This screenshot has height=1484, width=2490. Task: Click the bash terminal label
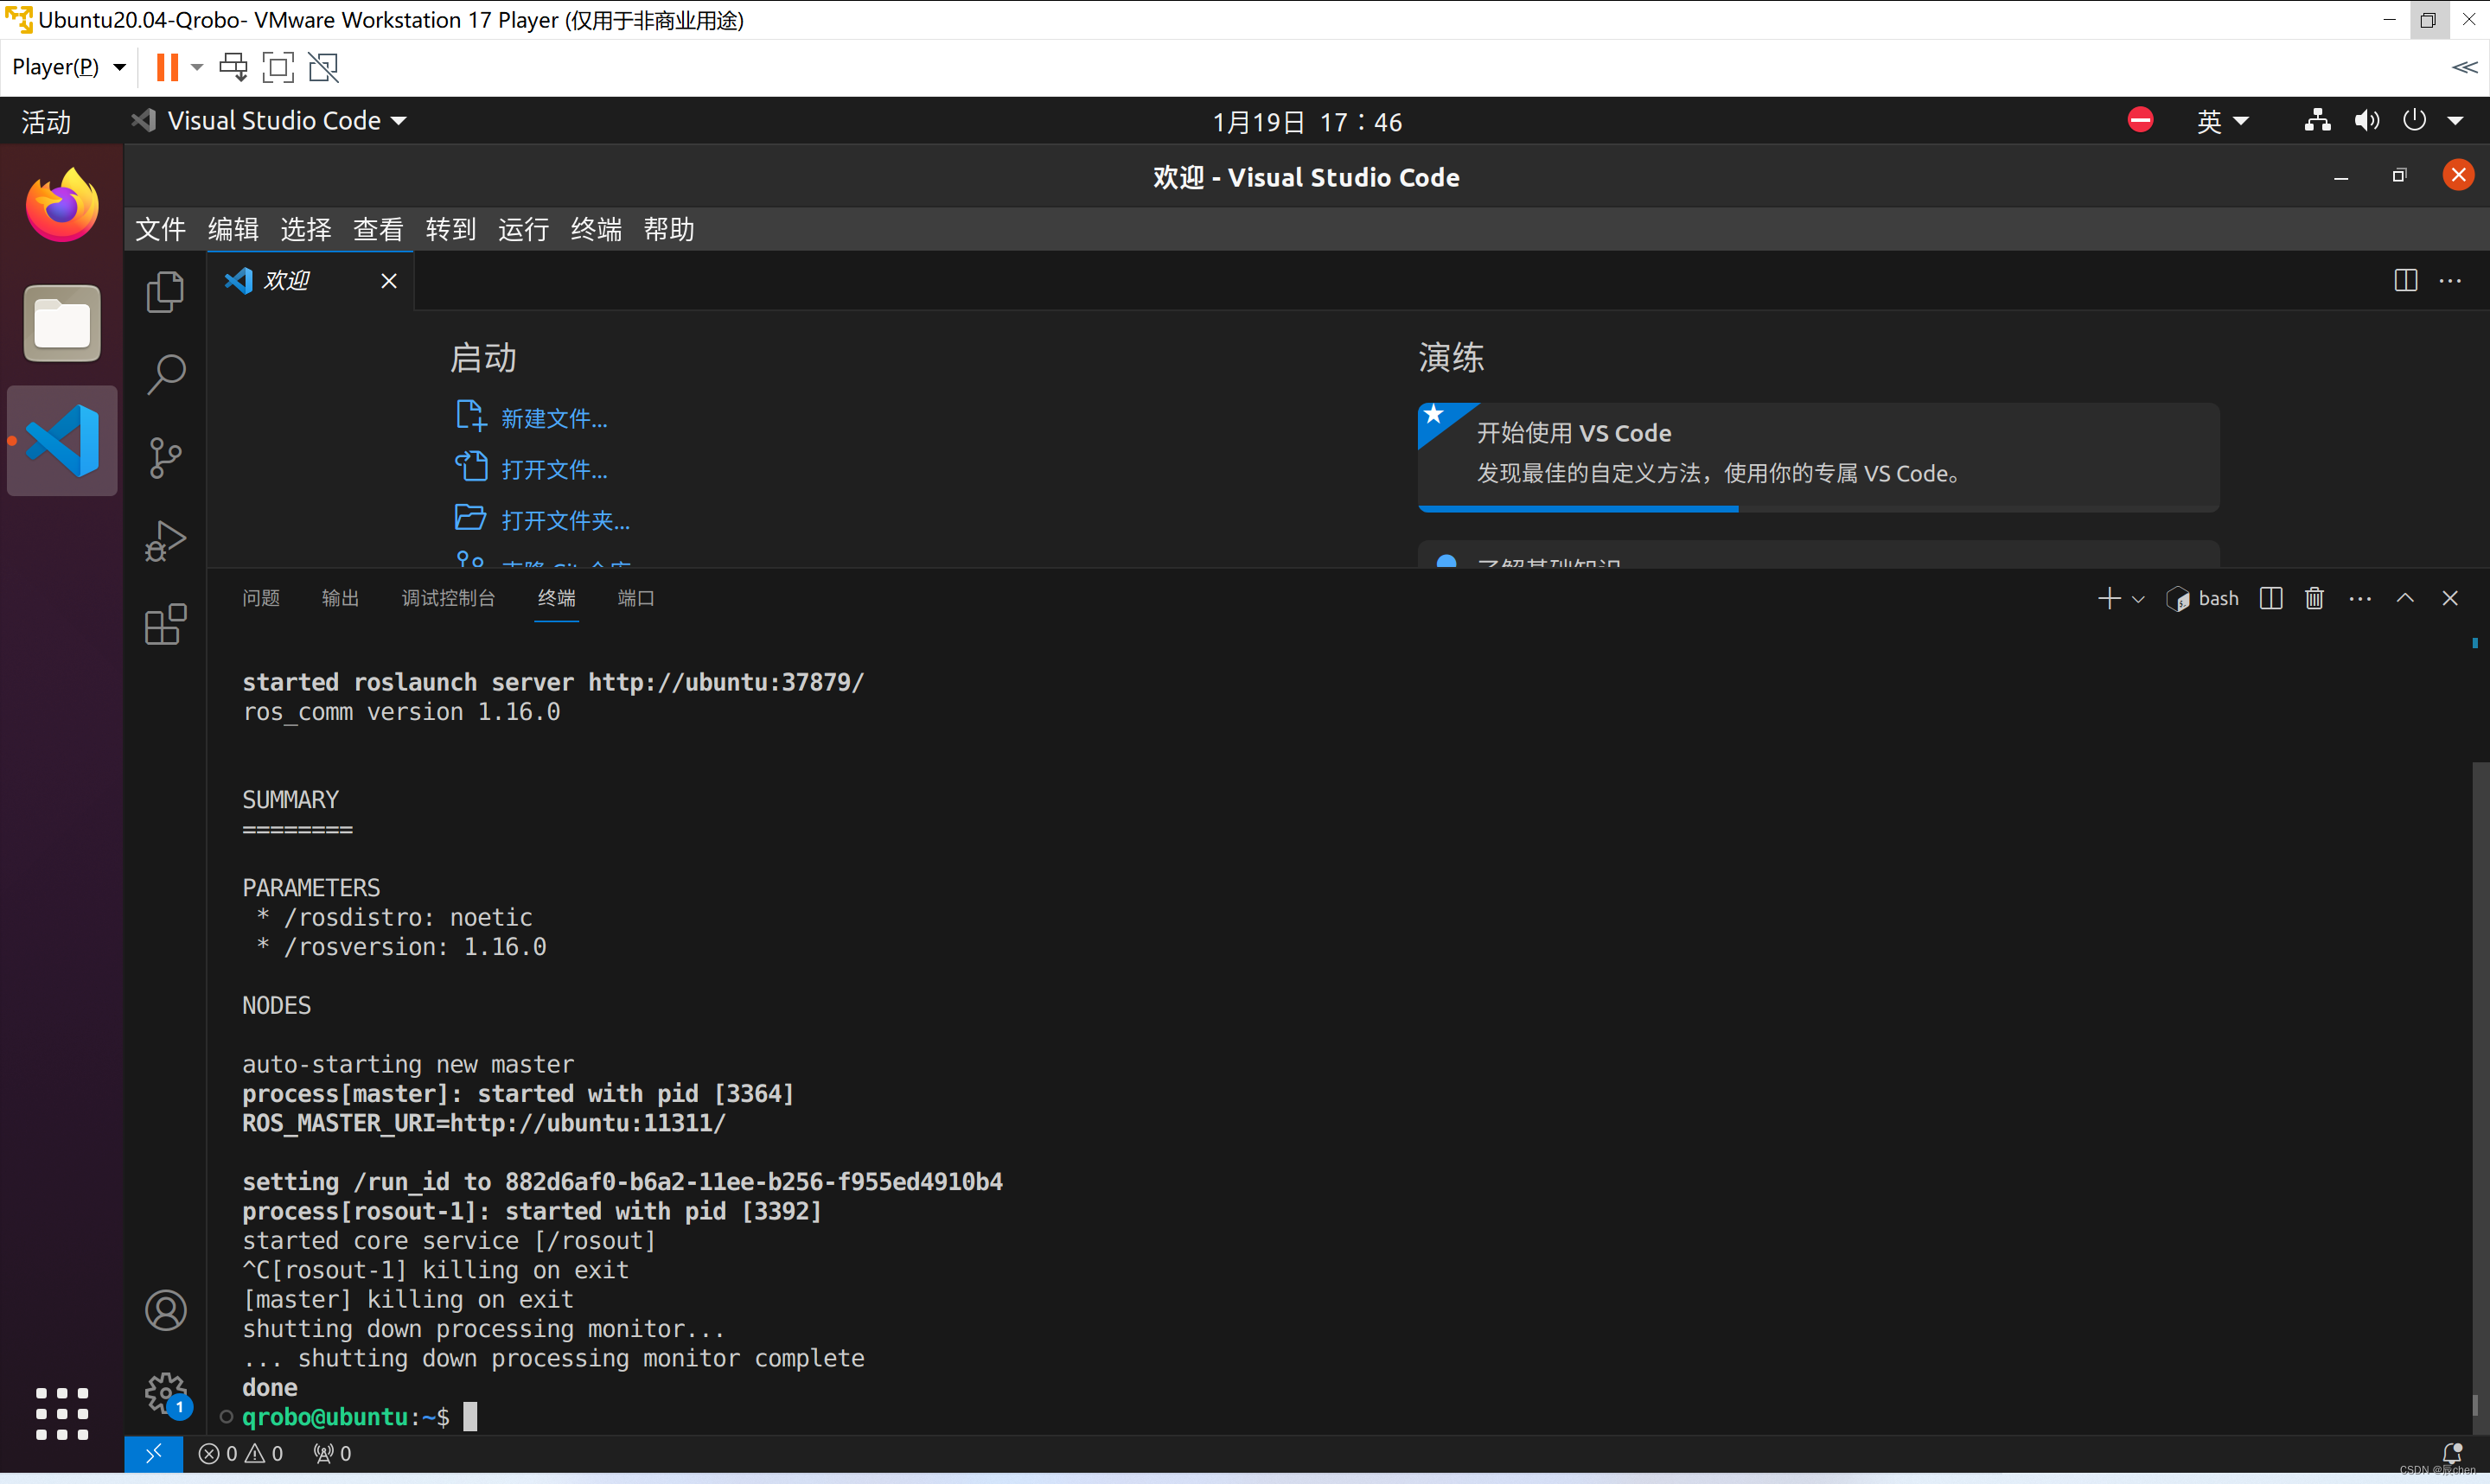tap(2203, 598)
